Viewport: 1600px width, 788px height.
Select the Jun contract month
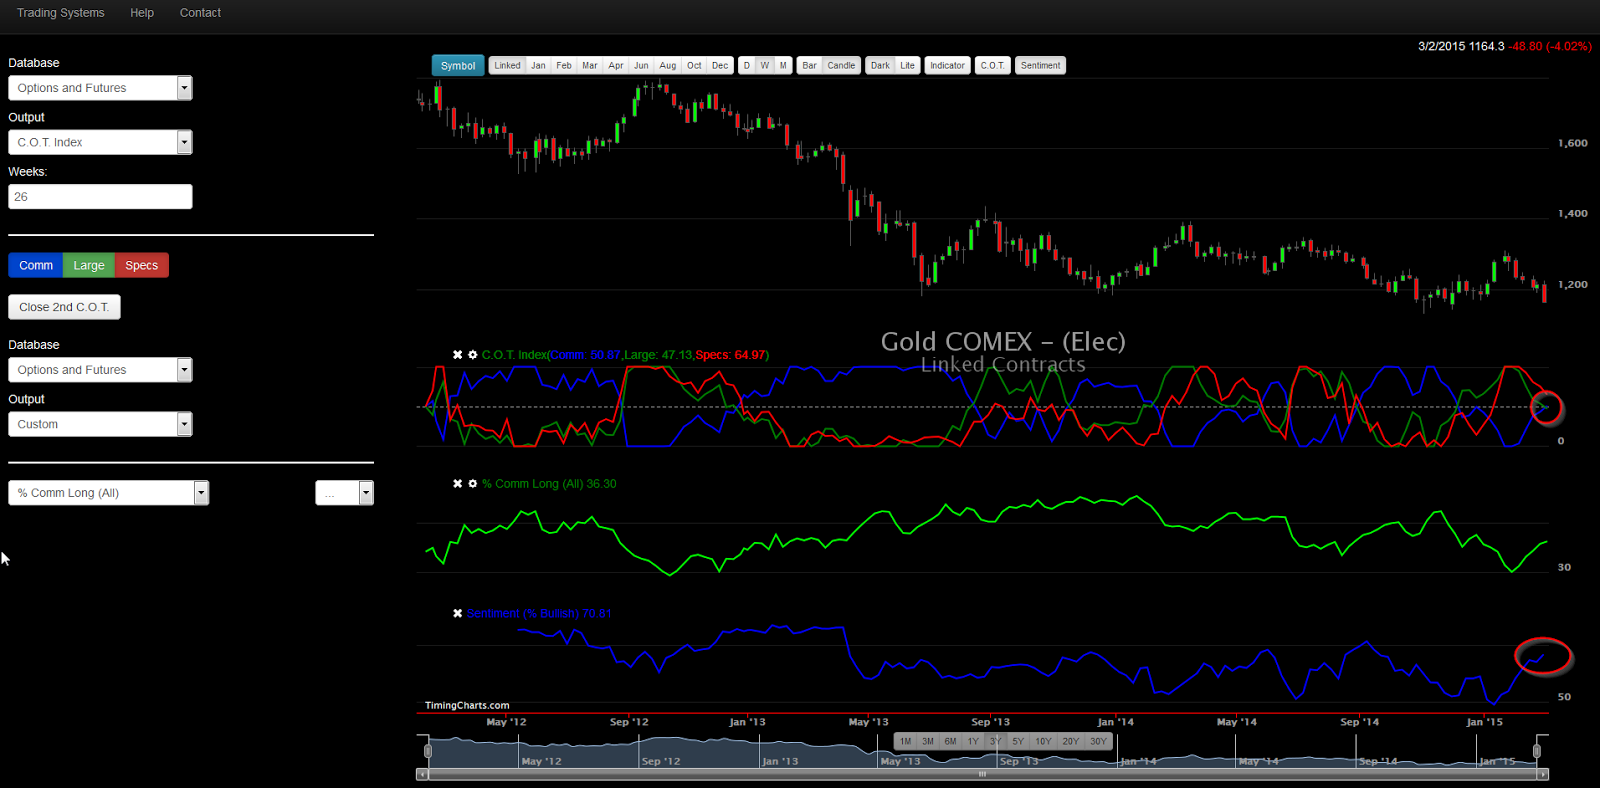tap(641, 65)
